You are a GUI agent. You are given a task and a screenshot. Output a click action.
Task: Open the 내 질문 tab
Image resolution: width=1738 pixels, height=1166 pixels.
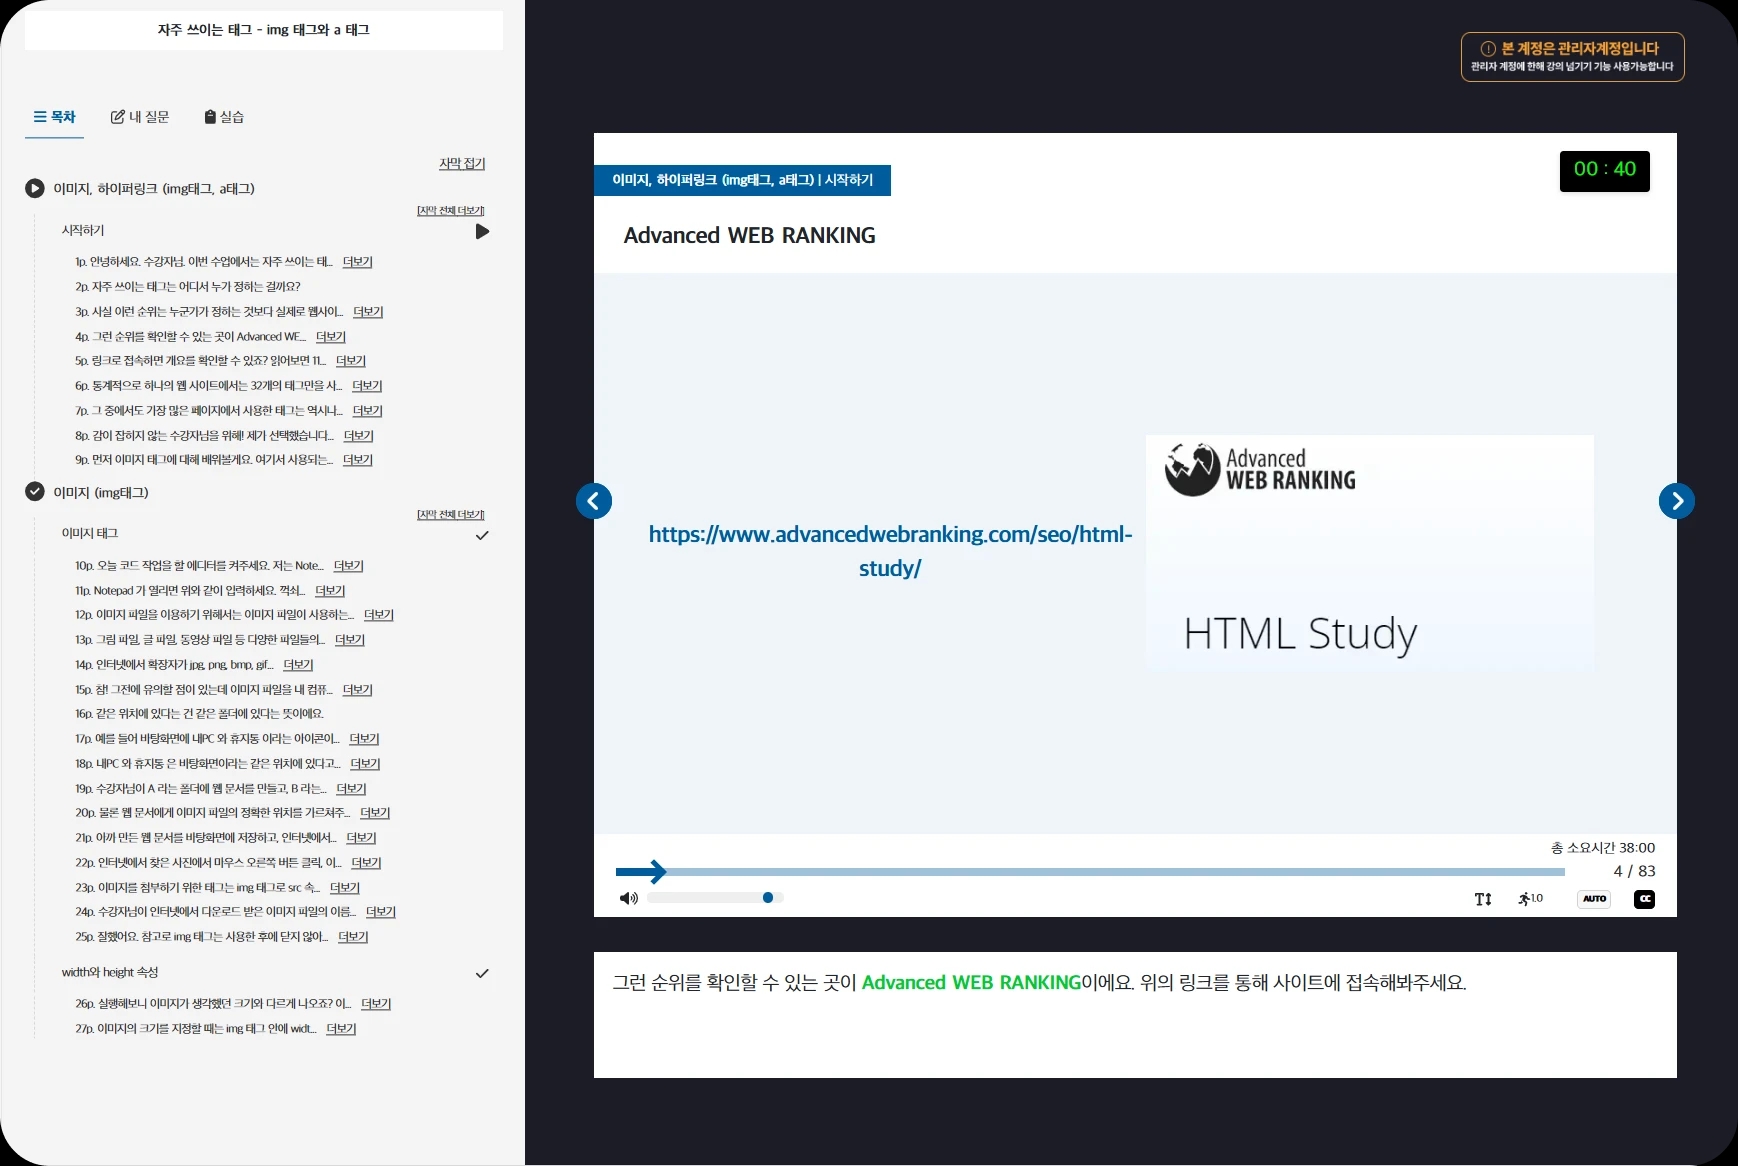pyautogui.click(x=140, y=117)
